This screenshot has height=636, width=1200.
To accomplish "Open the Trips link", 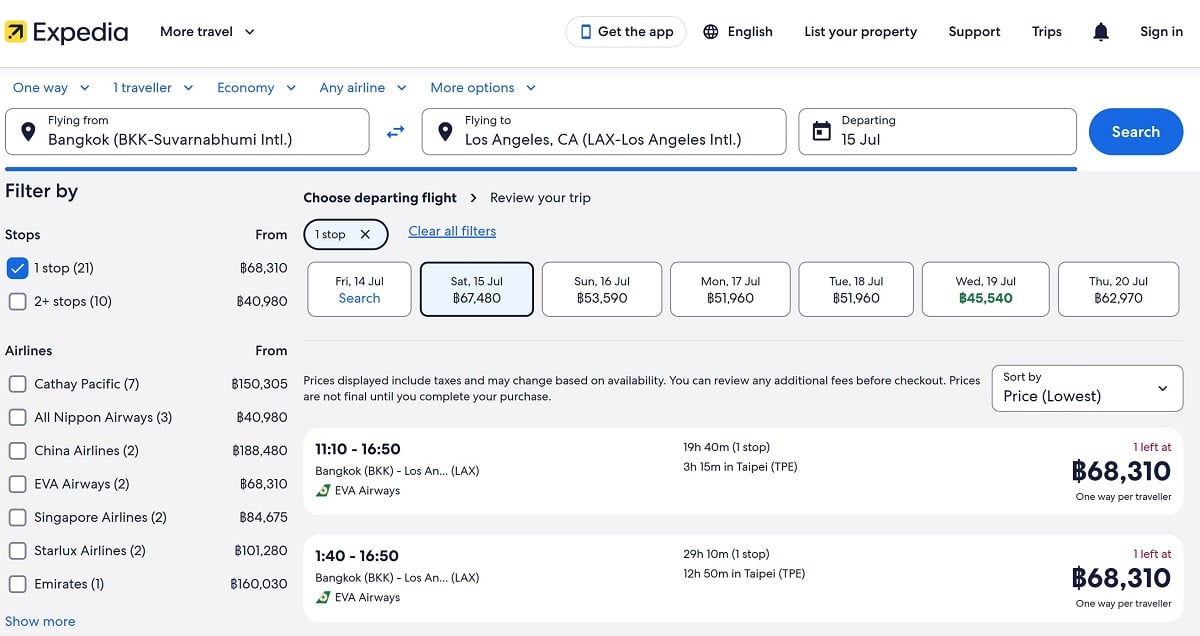I will pyautogui.click(x=1047, y=32).
